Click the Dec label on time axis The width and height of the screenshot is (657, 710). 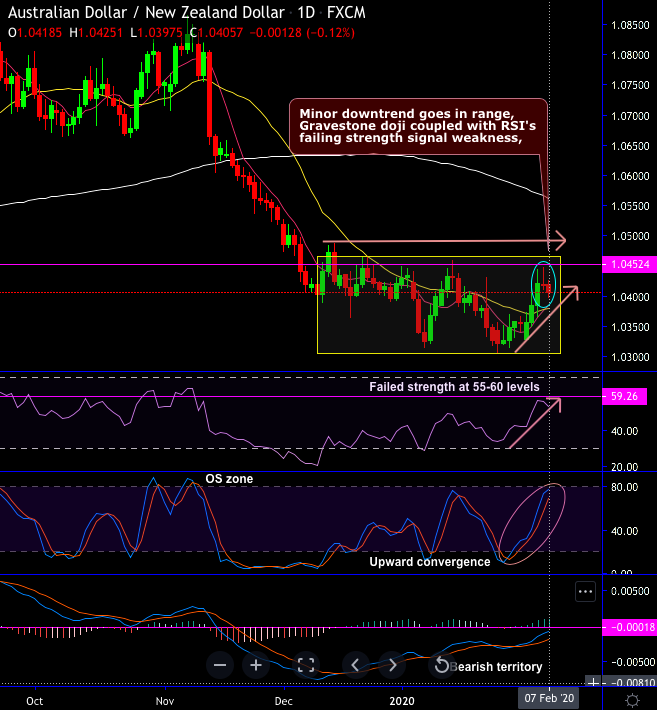(x=283, y=701)
